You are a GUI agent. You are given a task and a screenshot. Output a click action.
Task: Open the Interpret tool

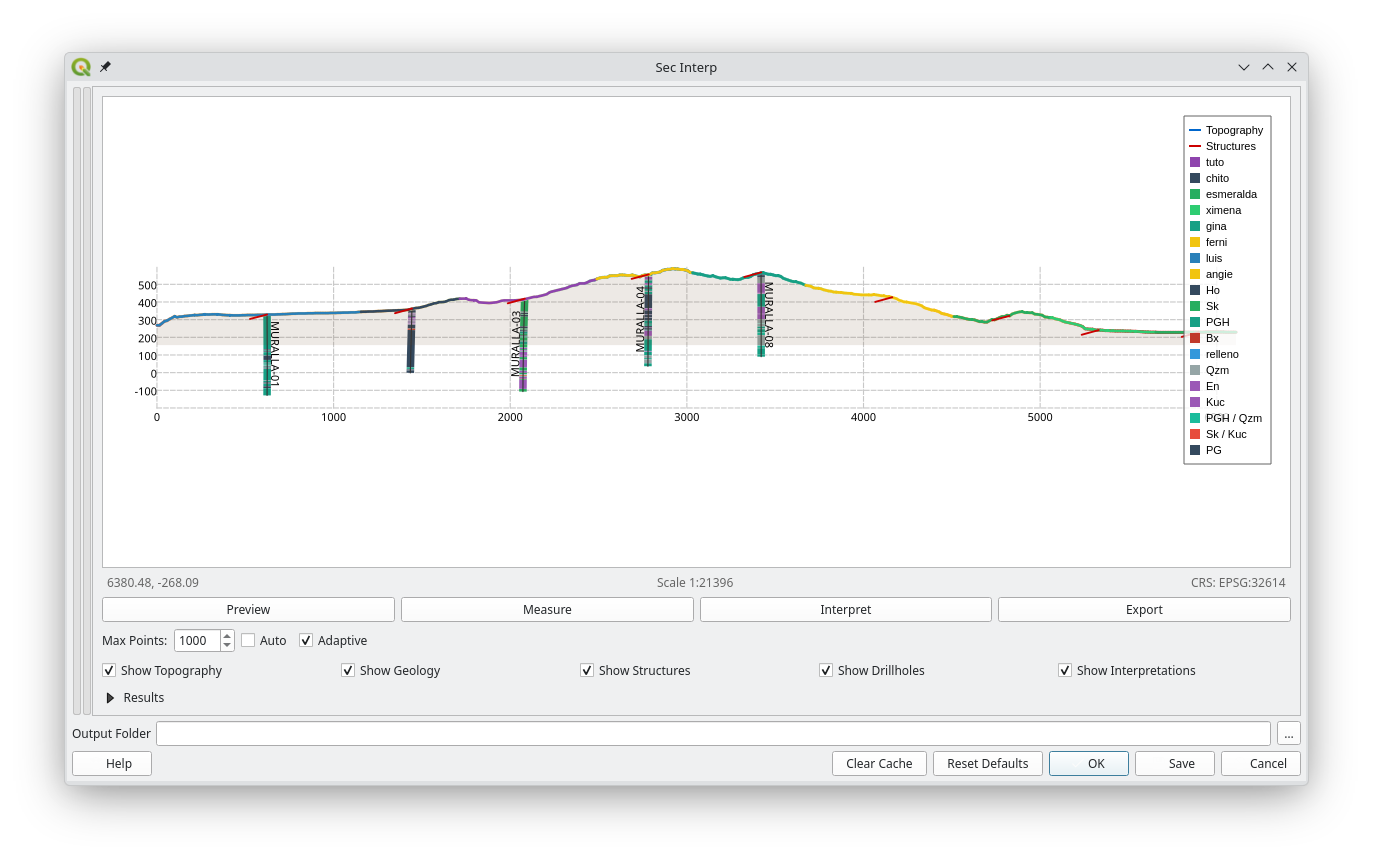point(845,609)
